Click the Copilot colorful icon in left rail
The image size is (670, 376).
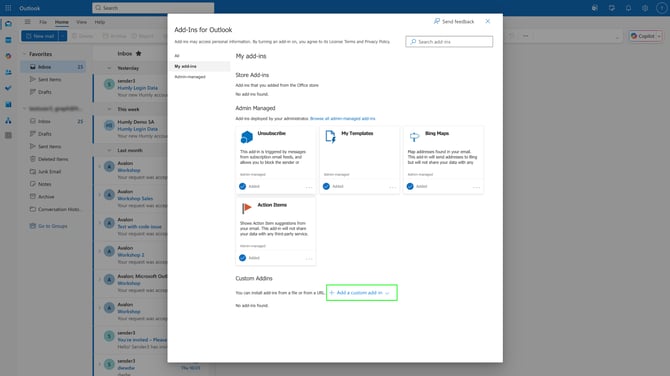pyautogui.click(x=8, y=56)
